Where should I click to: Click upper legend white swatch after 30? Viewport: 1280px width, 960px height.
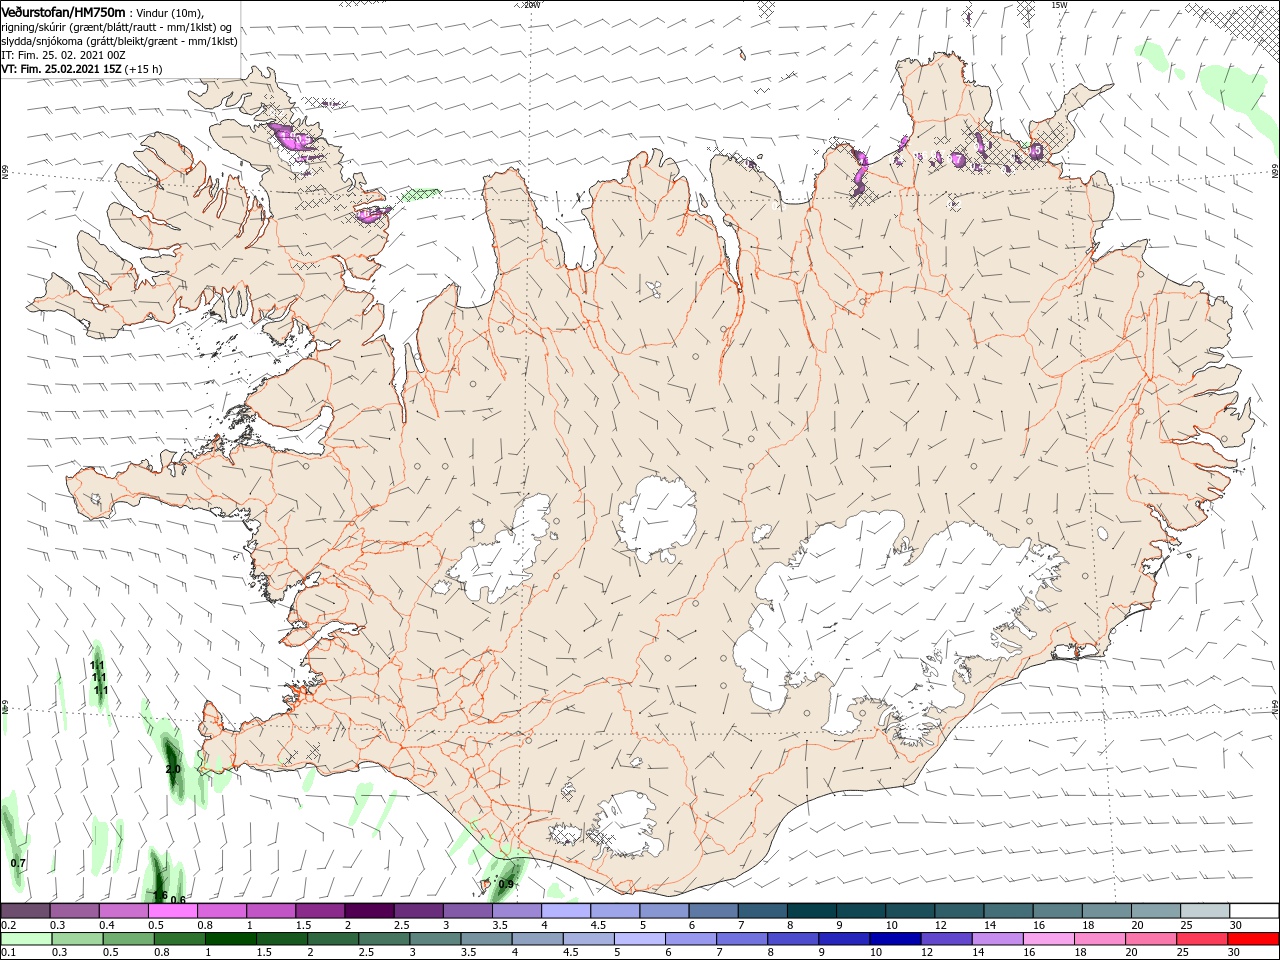click(1252, 911)
